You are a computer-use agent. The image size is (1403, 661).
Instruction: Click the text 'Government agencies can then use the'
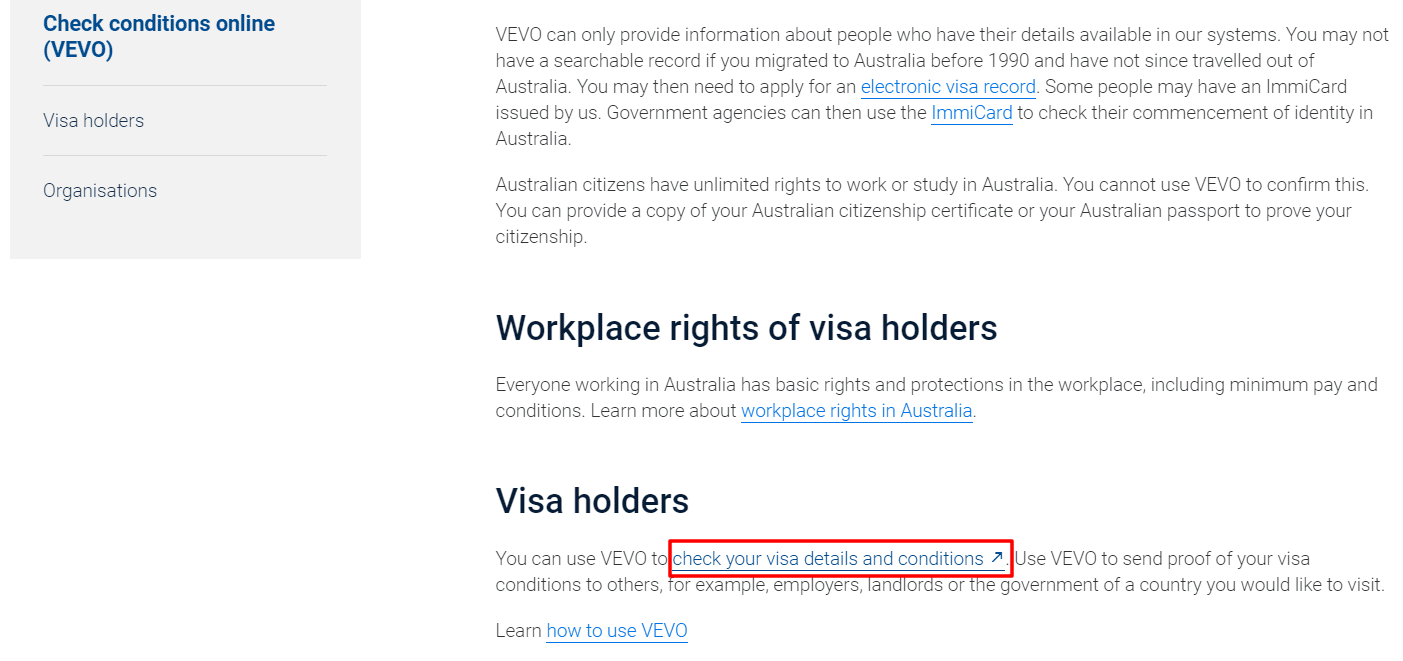(766, 113)
